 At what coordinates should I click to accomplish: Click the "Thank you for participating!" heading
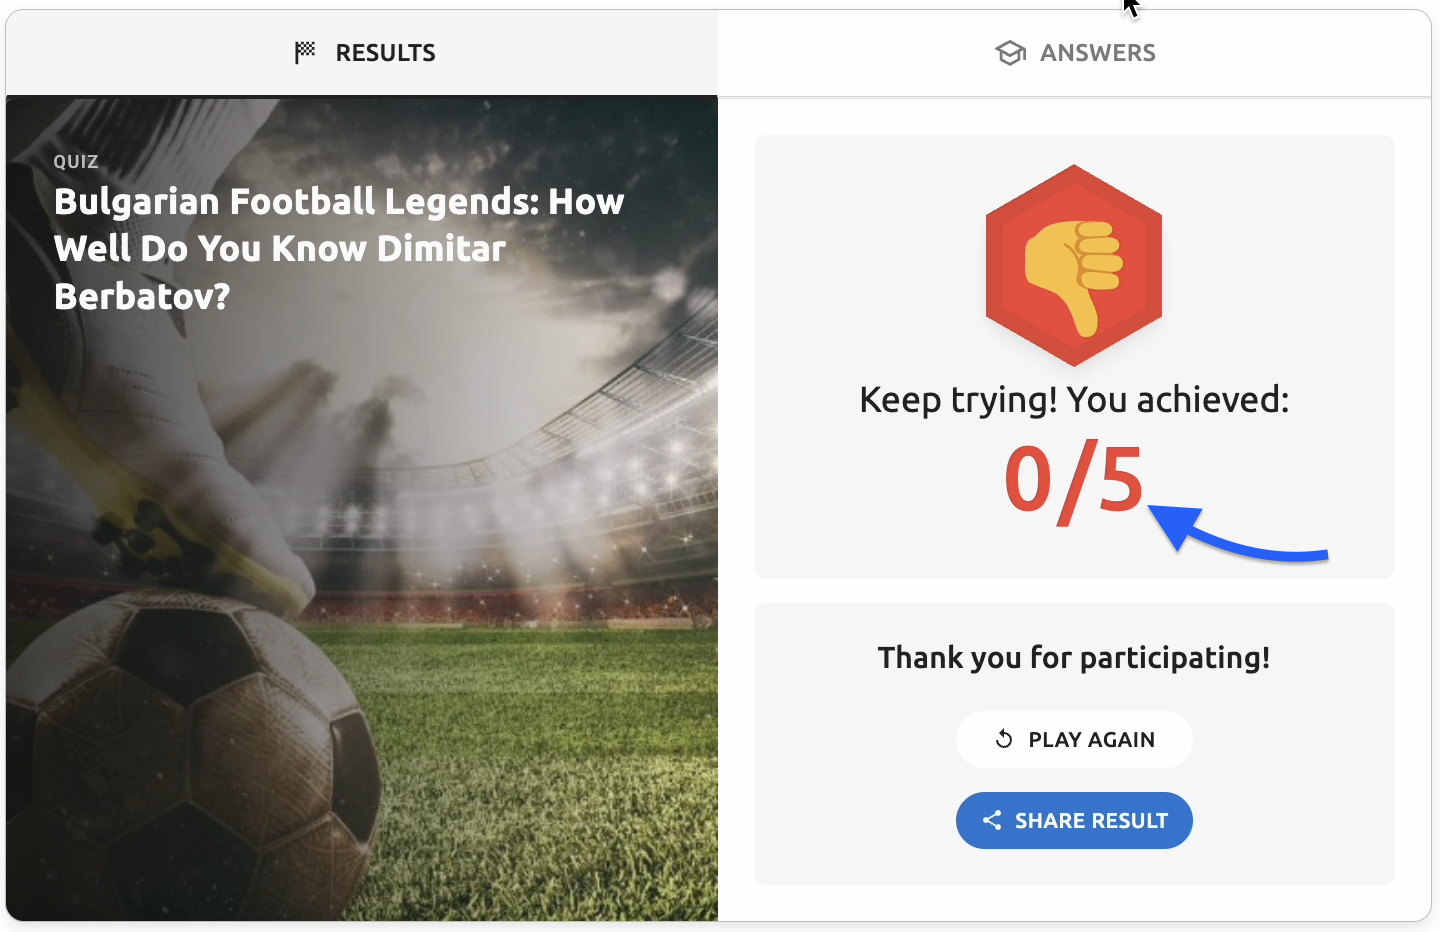click(x=1074, y=658)
